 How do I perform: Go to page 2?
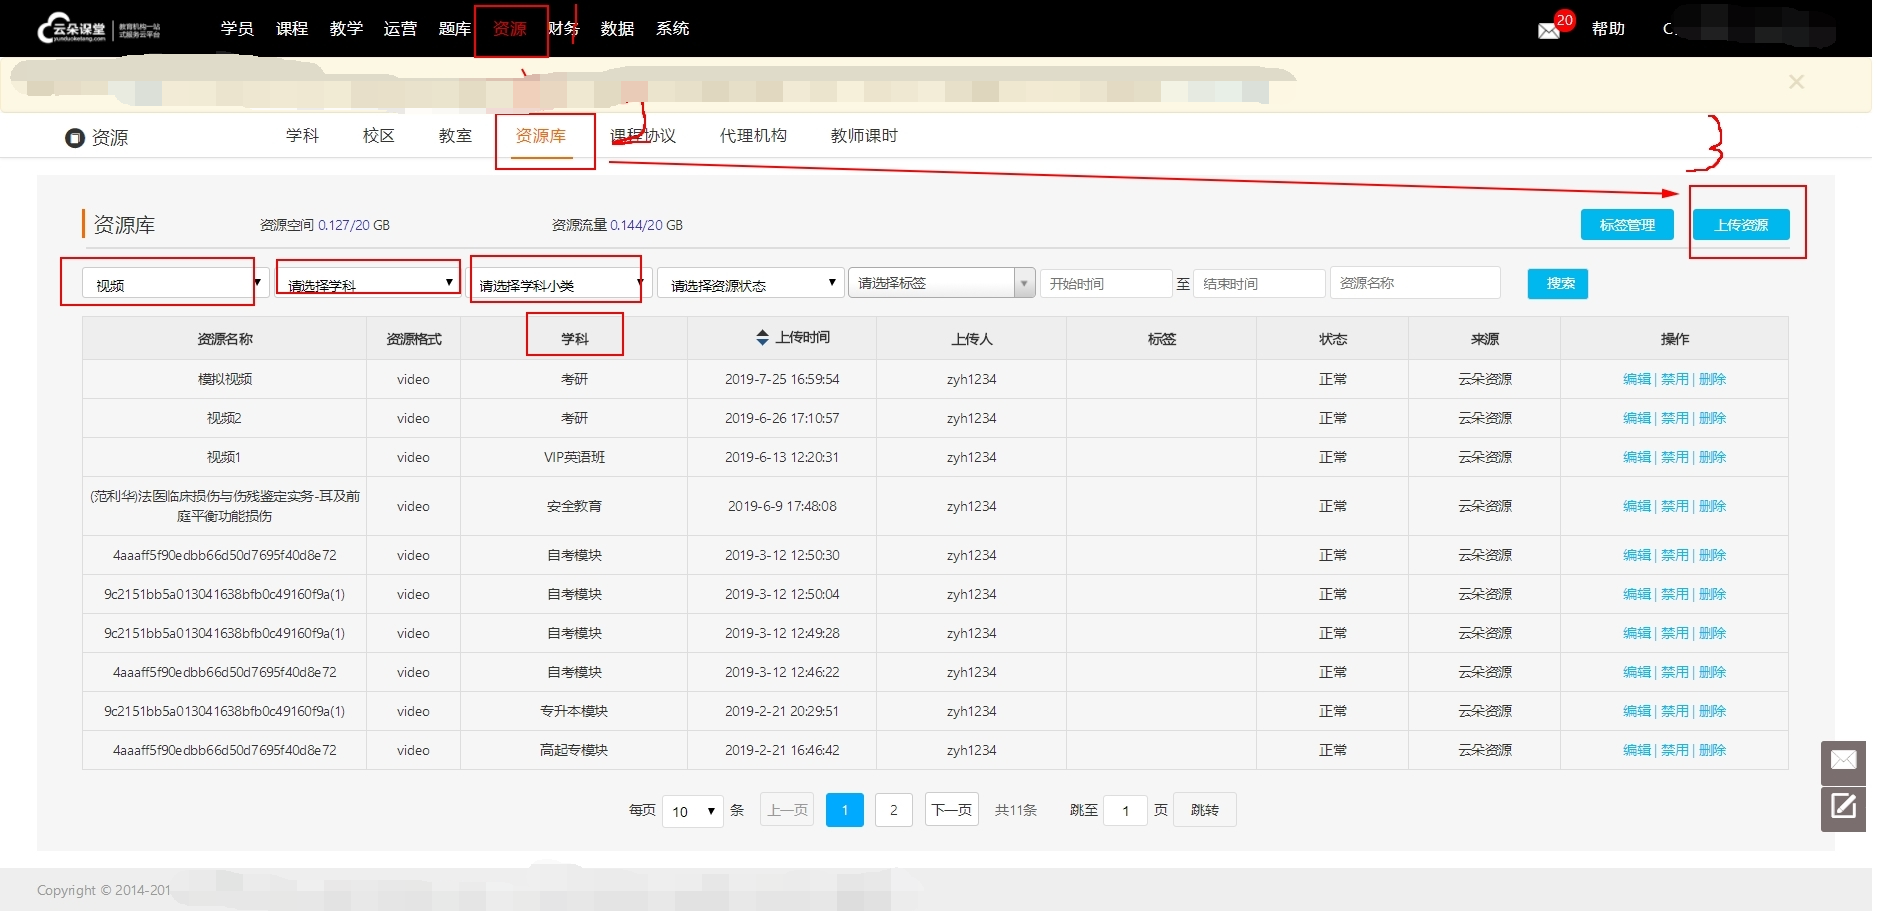[894, 810]
